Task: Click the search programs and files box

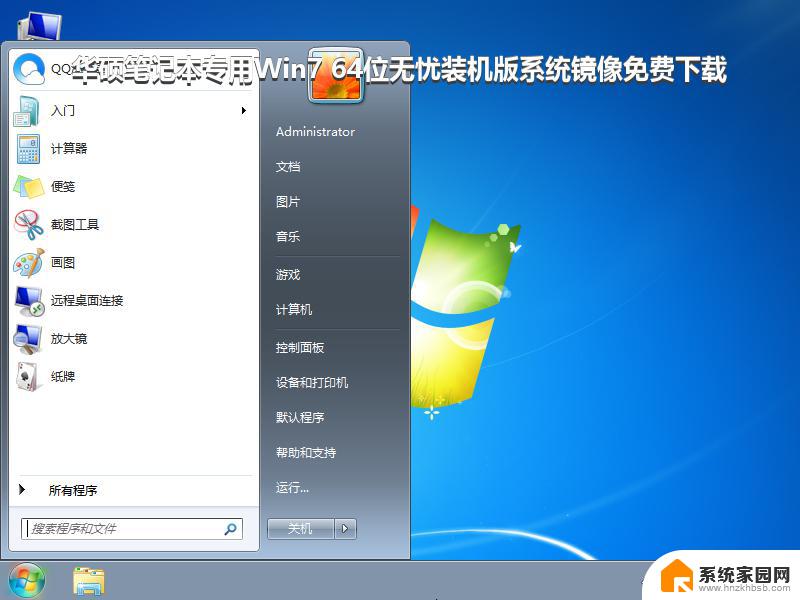Action: pos(132,529)
